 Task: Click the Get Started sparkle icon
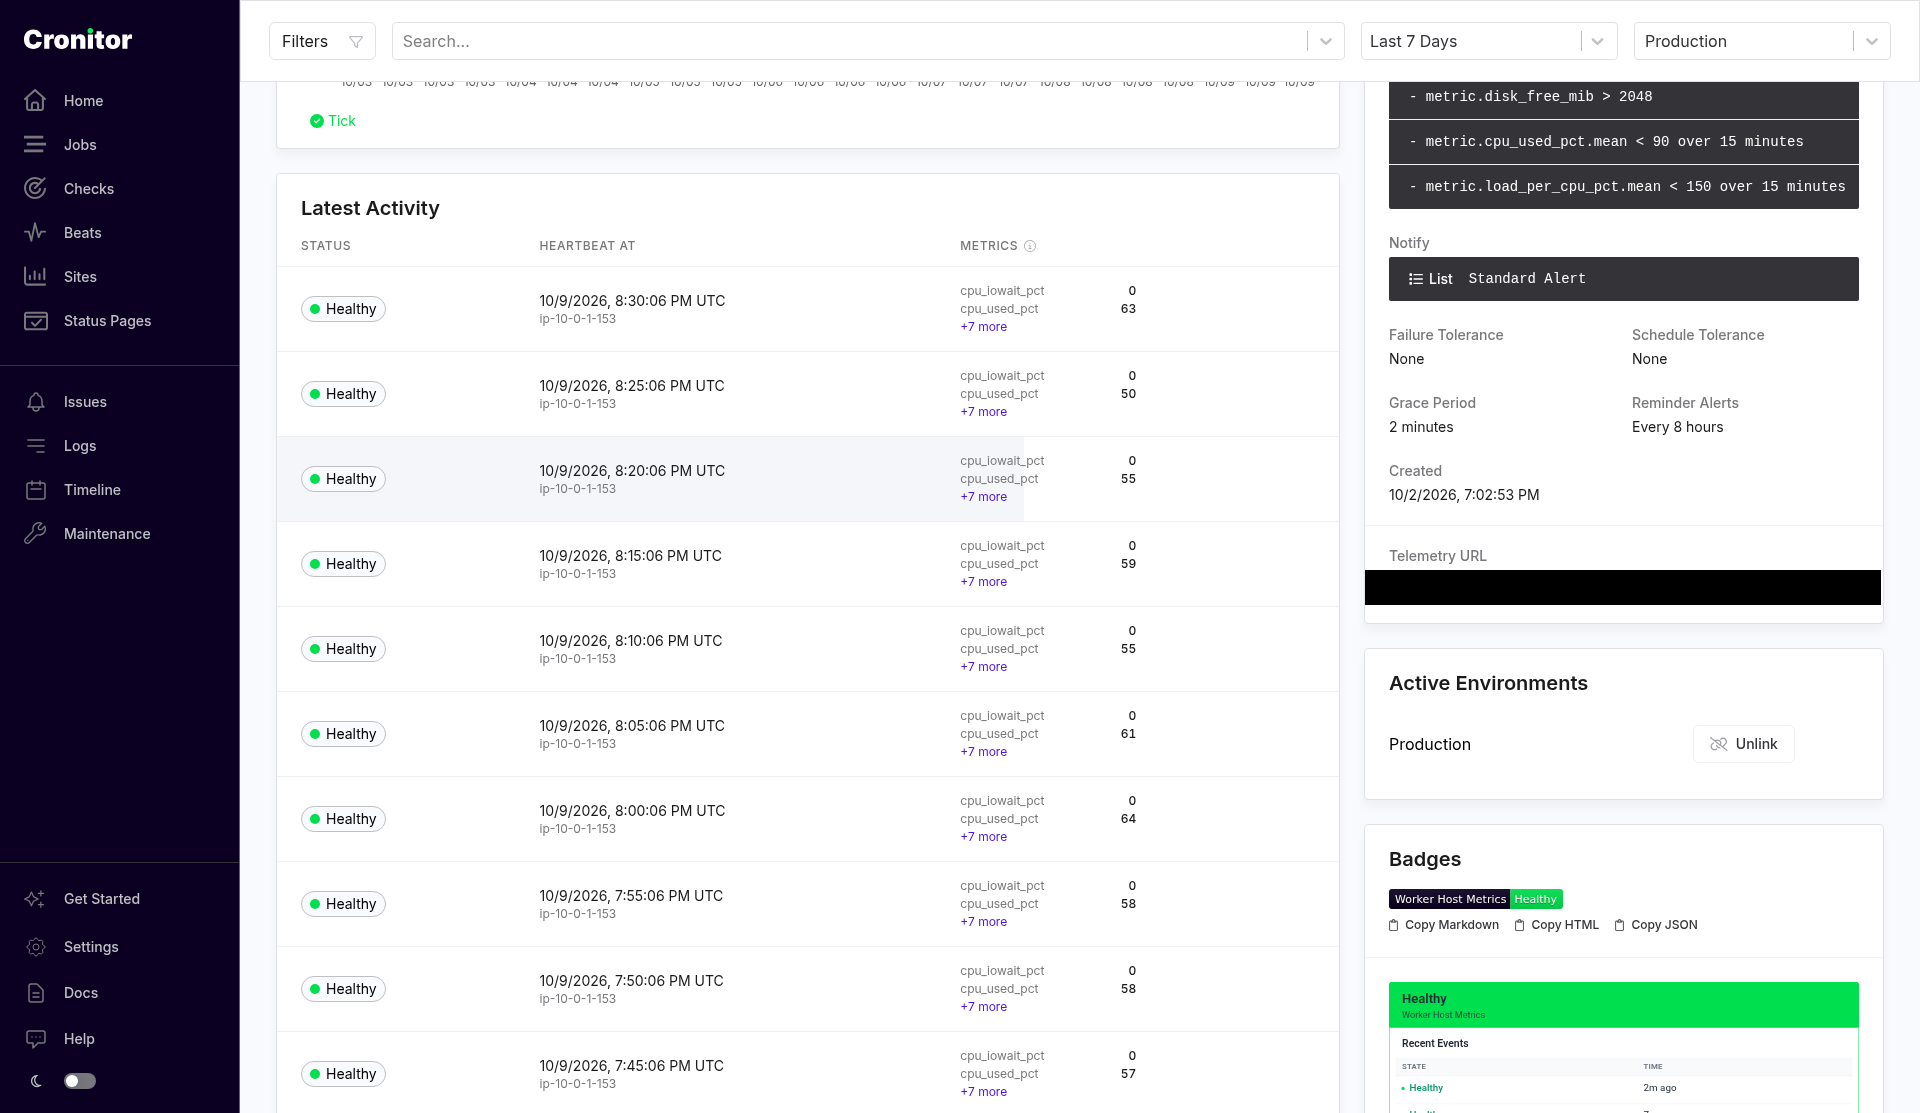(36, 899)
